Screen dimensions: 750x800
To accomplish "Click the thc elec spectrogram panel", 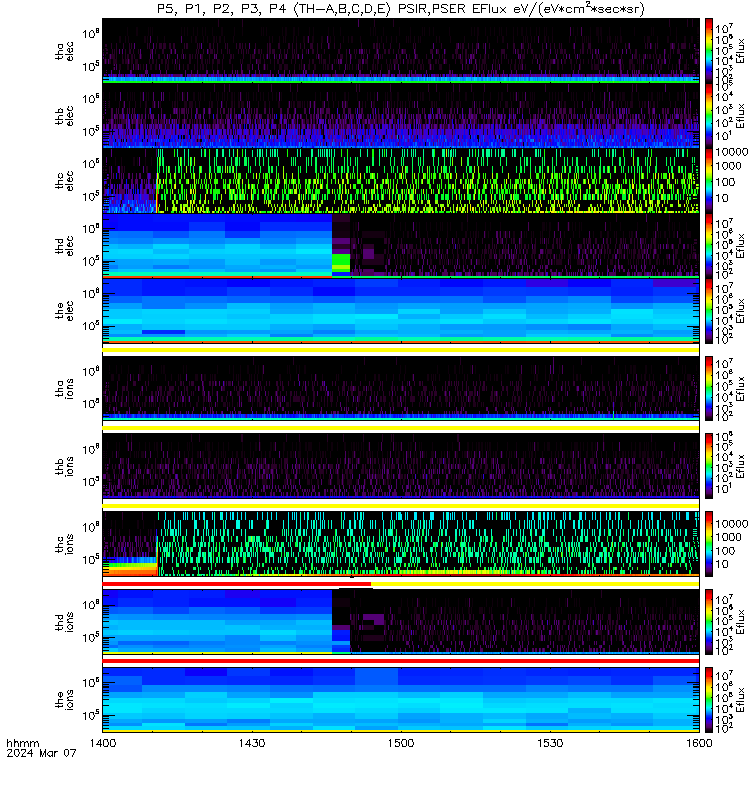I will pyautogui.click(x=401, y=180).
